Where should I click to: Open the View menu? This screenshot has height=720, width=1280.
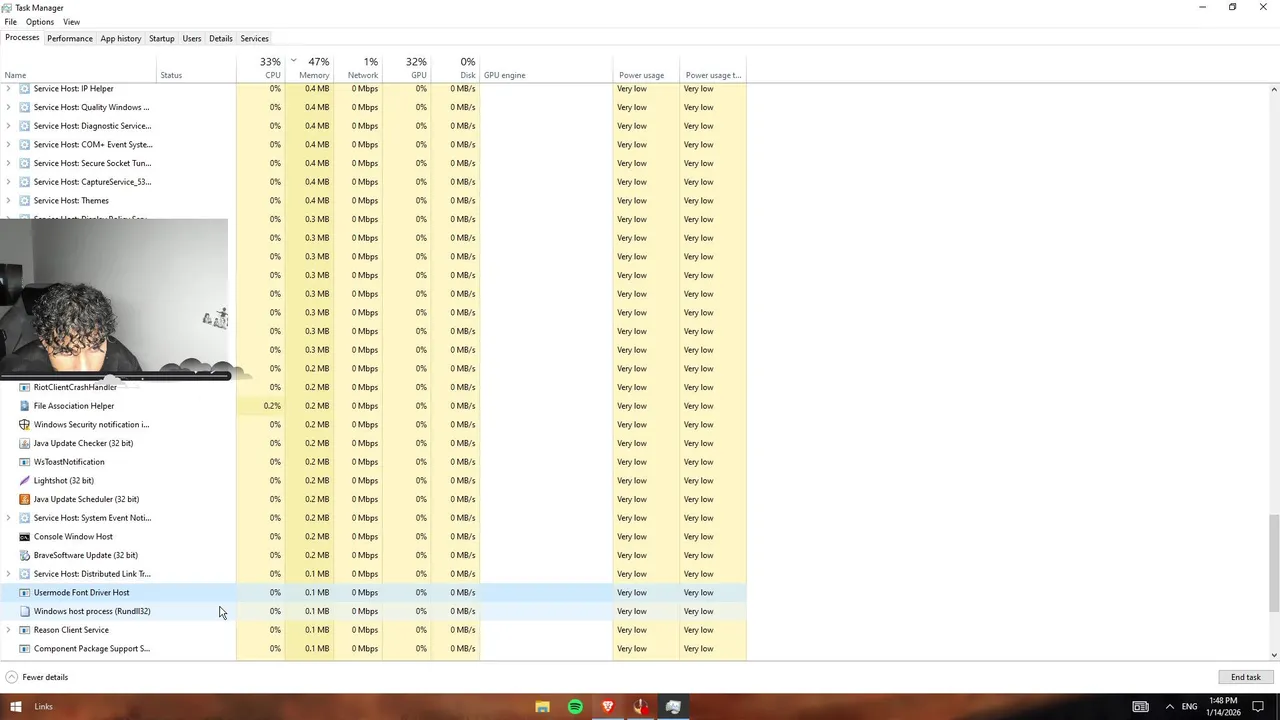click(72, 22)
